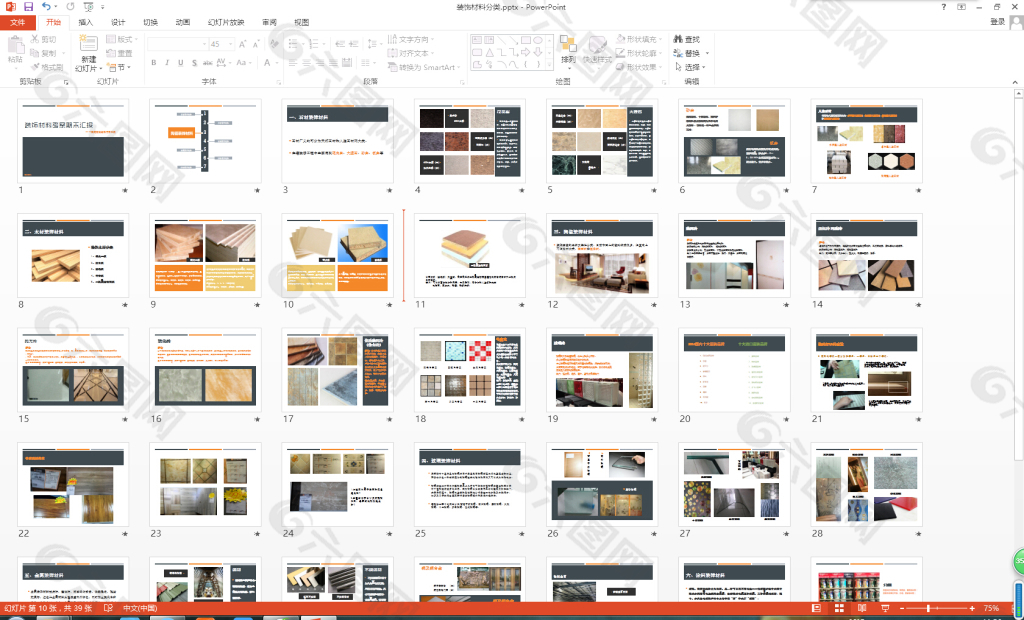This screenshot has width=1024, height=620.
Task: Open the 文件 (File) menu
Action: 18,22
